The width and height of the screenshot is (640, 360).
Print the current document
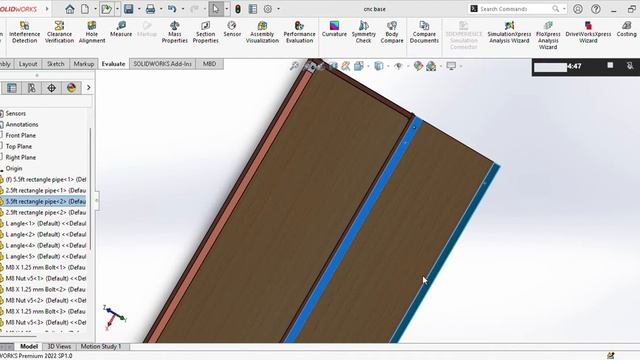150,9
